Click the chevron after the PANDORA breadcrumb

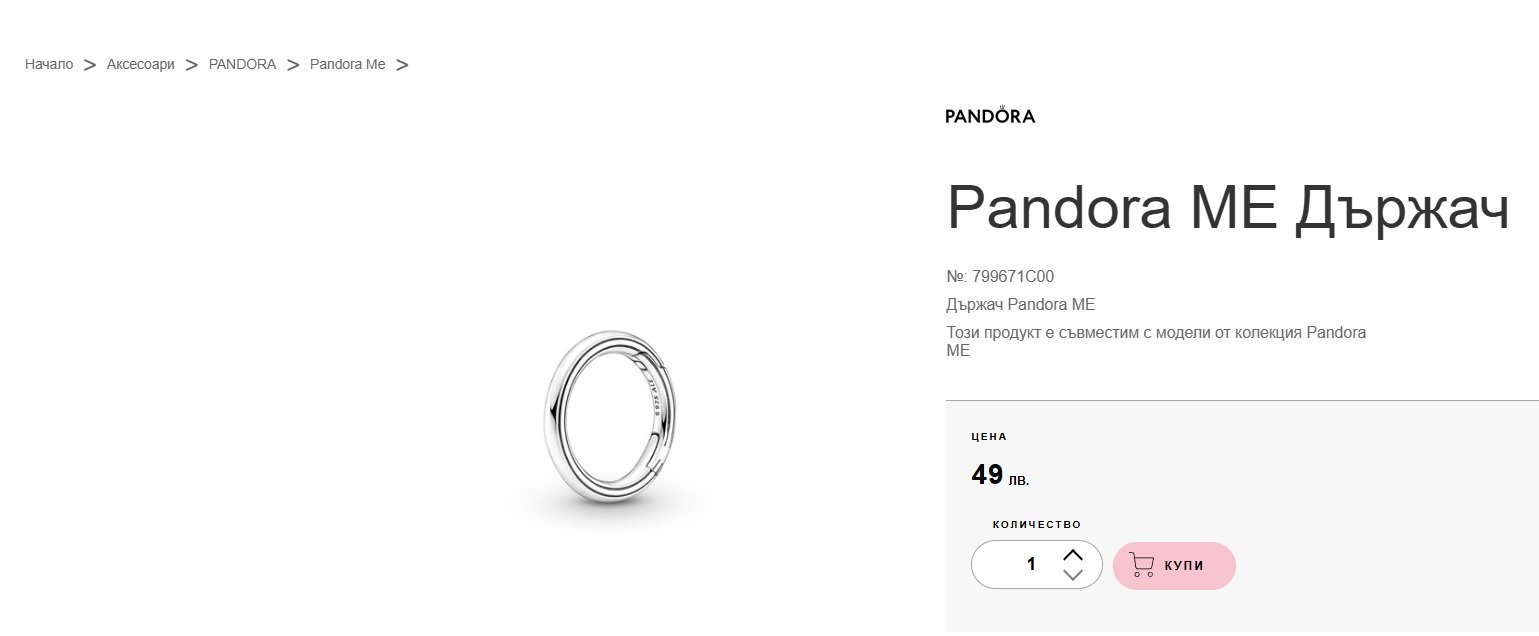293,65
